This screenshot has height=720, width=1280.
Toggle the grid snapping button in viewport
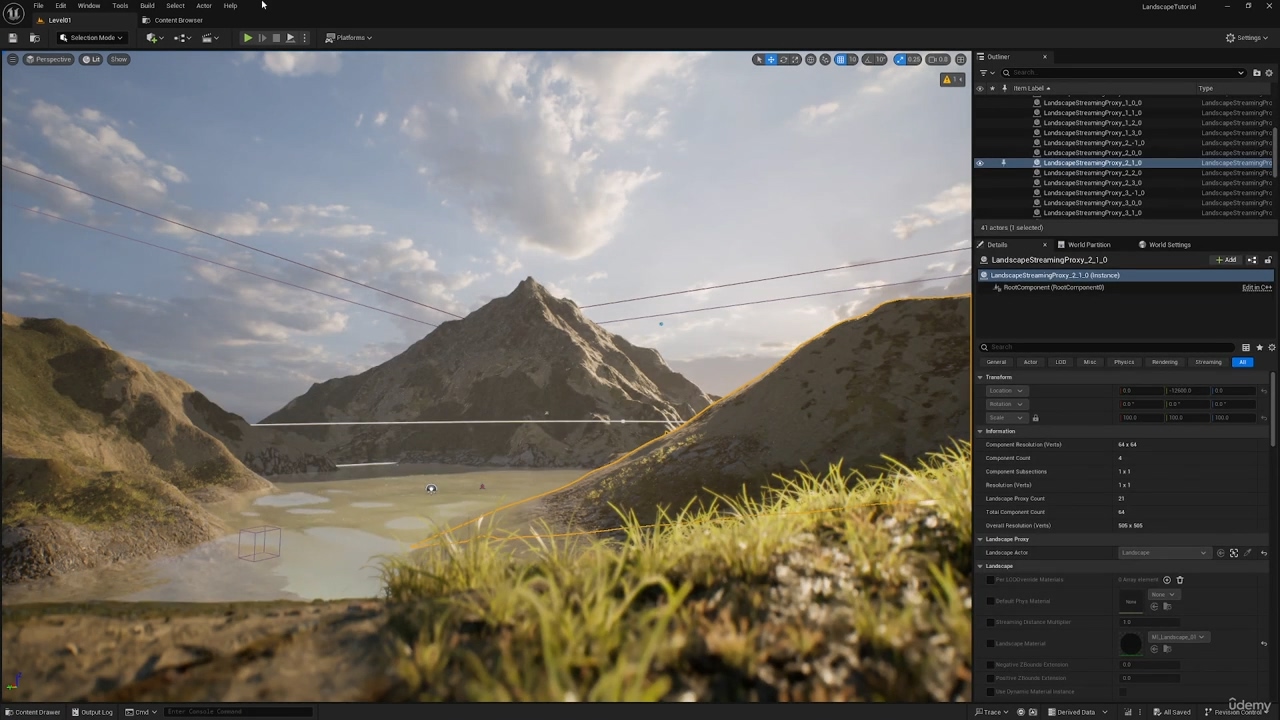point(840,60)
